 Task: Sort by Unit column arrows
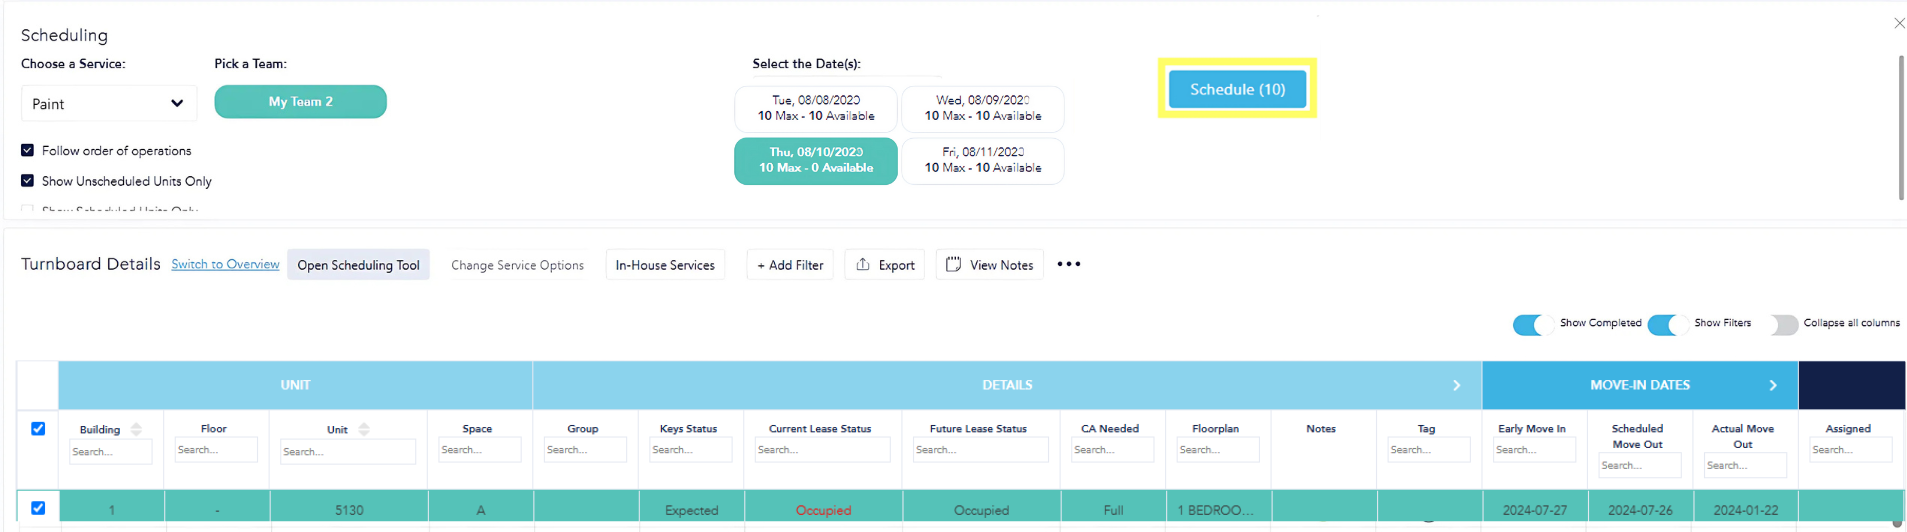coord(364,429)
